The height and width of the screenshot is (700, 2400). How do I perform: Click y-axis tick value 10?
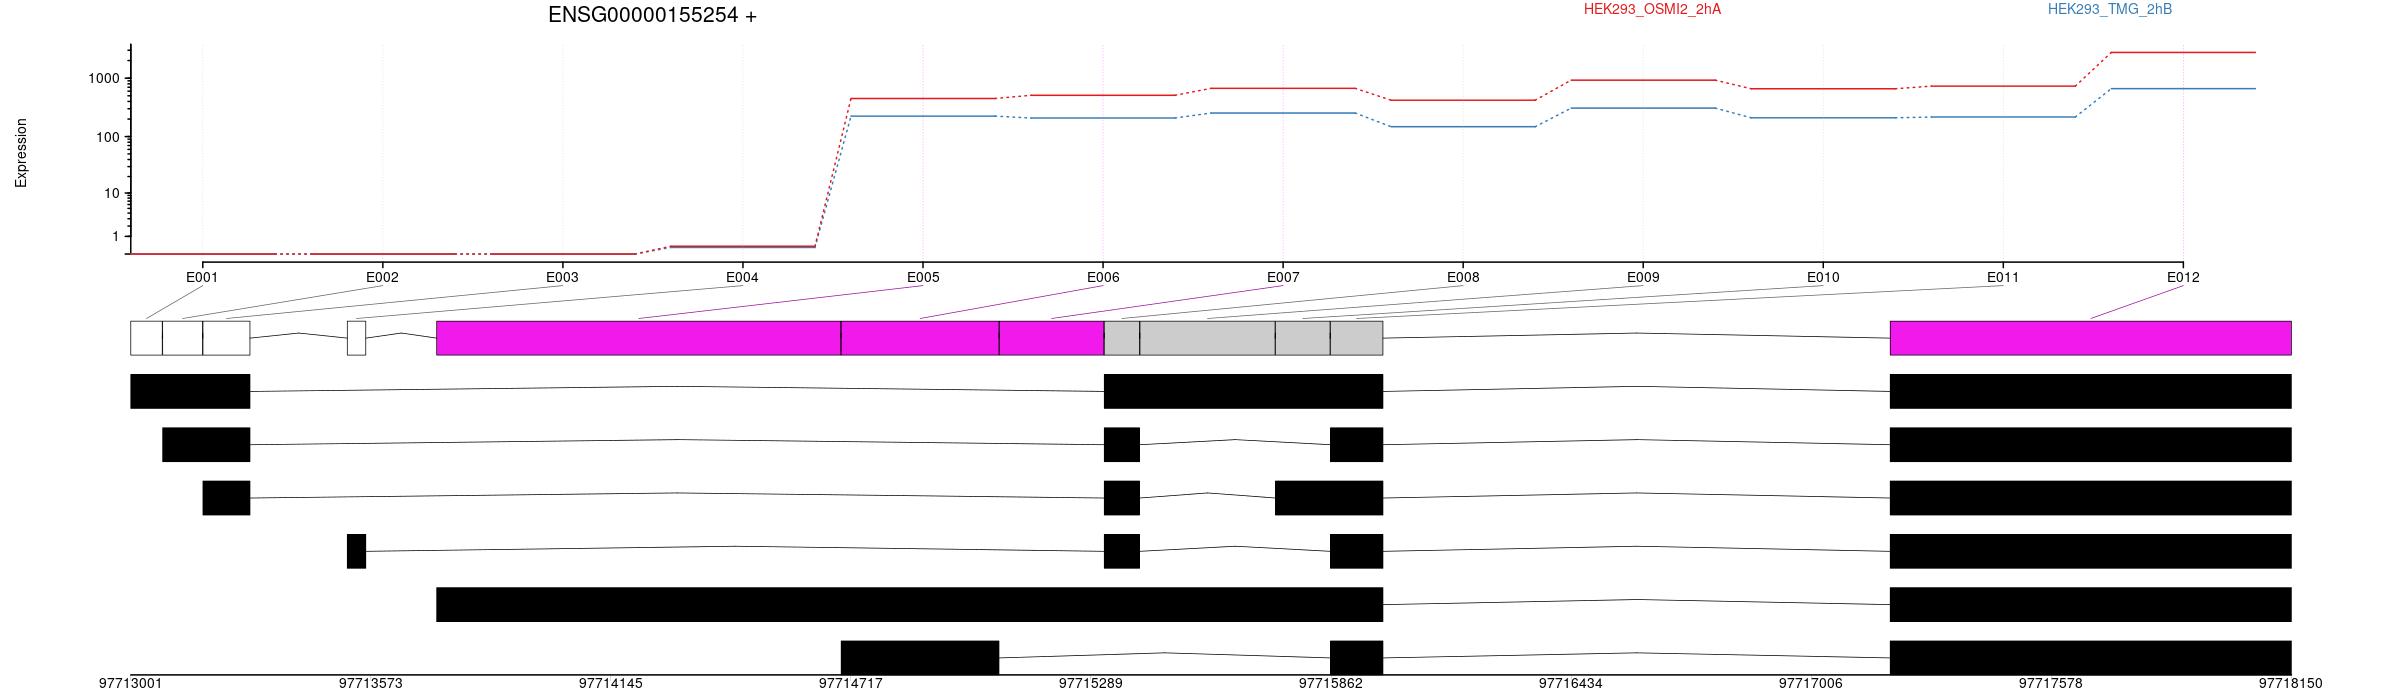click(x=111, y=194)
